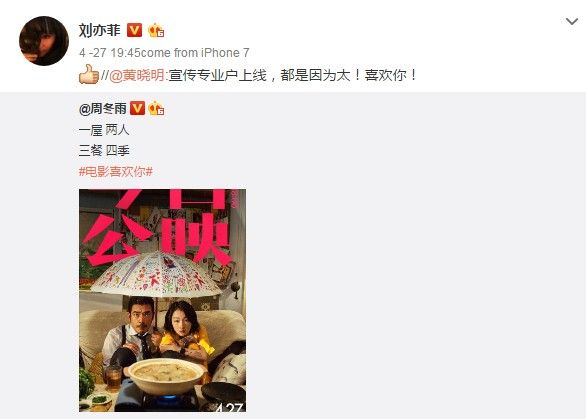Viewport: 586px width, 419px height.
Task: Click the original post text 一屋 两人
Action: [x=104, y=130]
